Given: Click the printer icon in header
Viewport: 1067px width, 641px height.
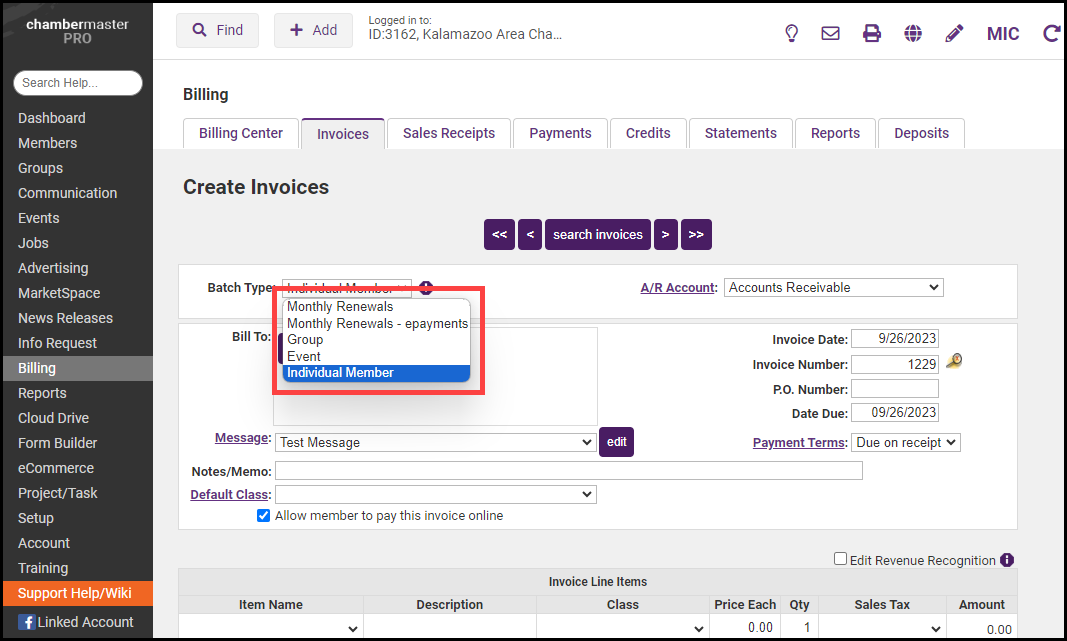Looking at the screenshot, I should click(x=872, y=33).
